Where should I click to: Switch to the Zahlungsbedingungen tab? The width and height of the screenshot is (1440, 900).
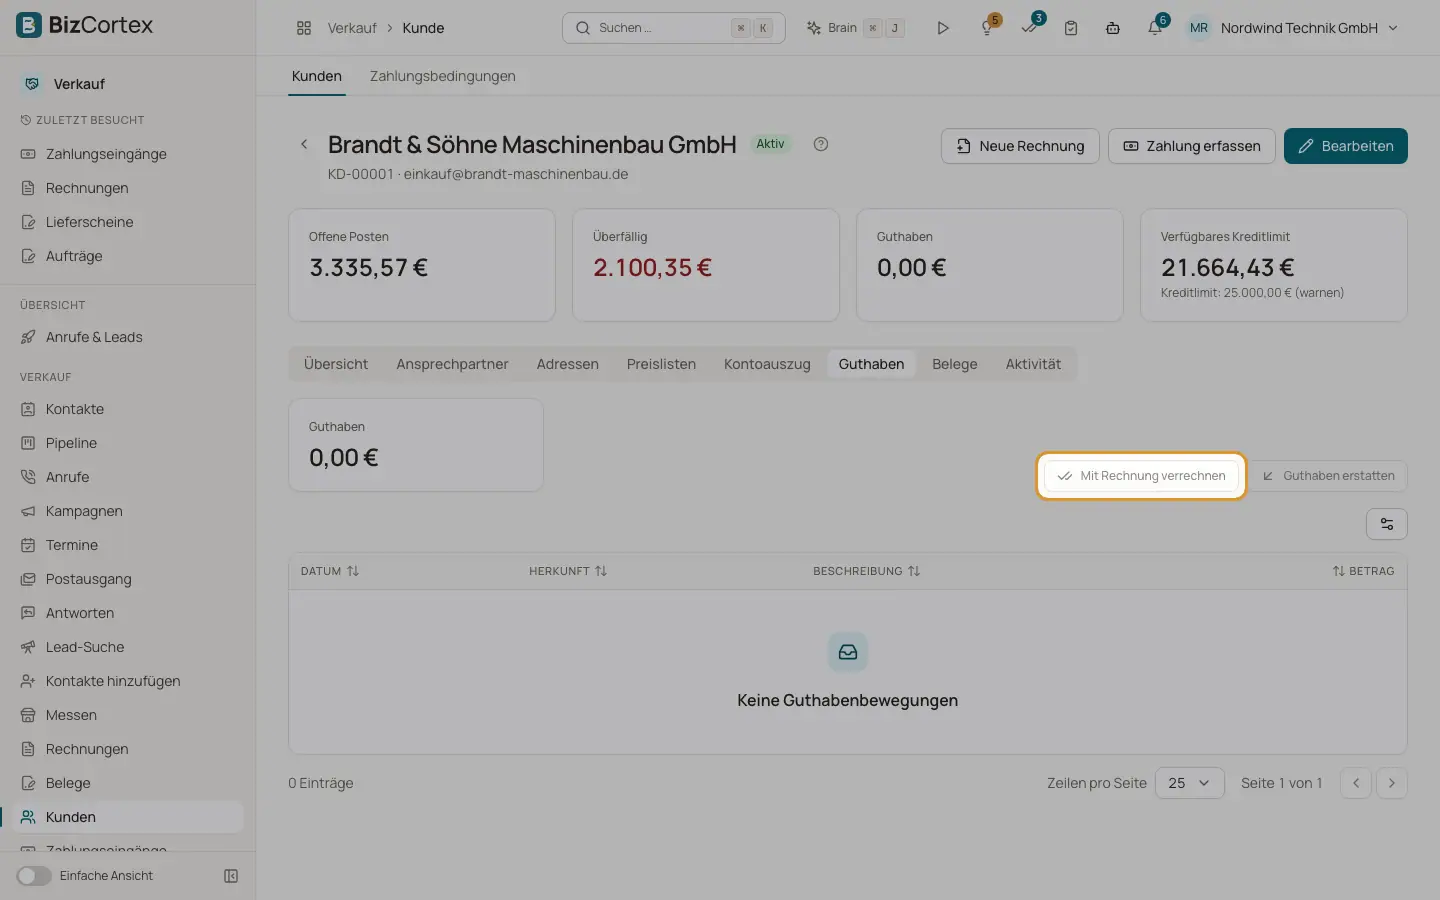443,76
